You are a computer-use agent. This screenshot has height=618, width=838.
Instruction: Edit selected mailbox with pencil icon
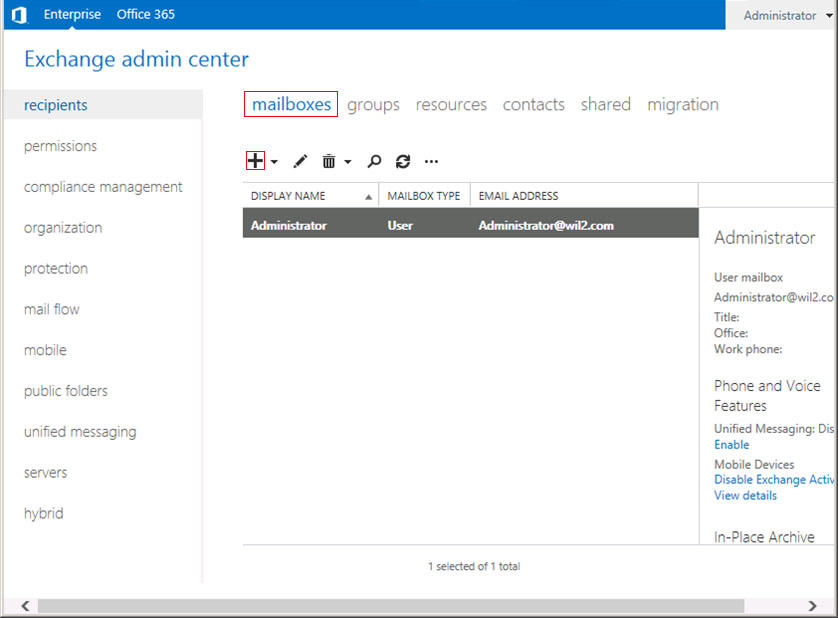pos(300,161)
